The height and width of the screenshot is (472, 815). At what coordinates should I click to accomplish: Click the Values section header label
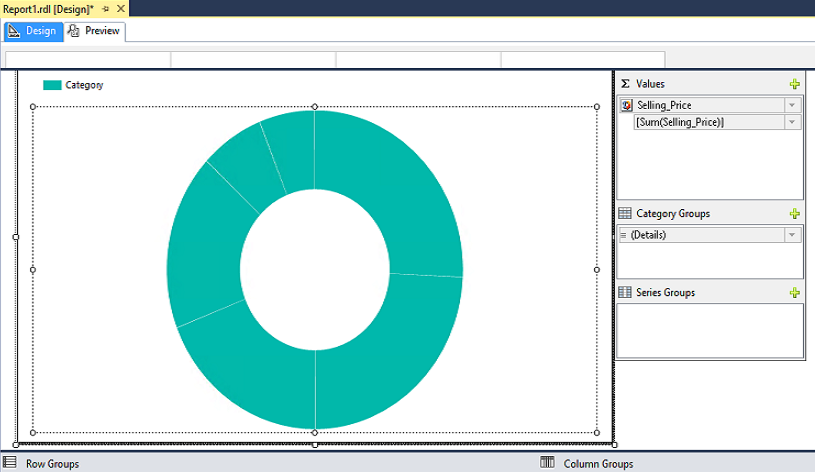pos(650,84)
